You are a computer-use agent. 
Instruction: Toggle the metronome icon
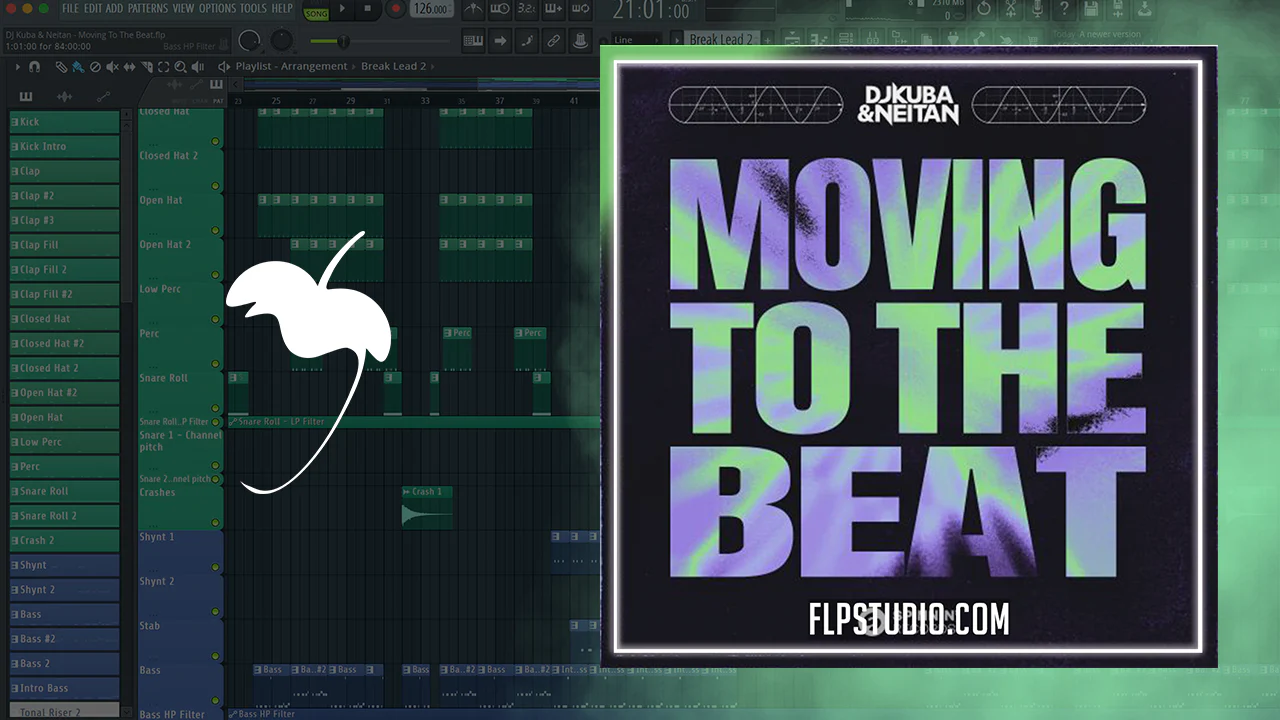click(473, 10)
